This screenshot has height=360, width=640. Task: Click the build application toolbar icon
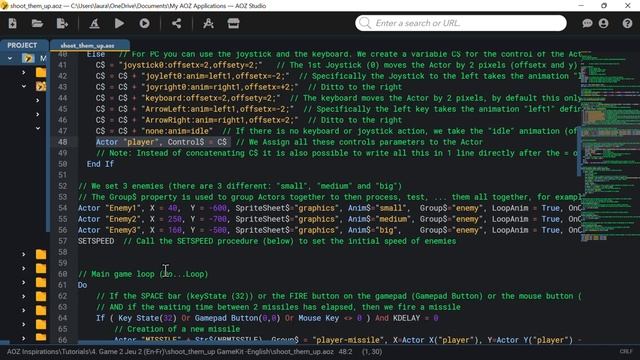(x=94, y=23)
